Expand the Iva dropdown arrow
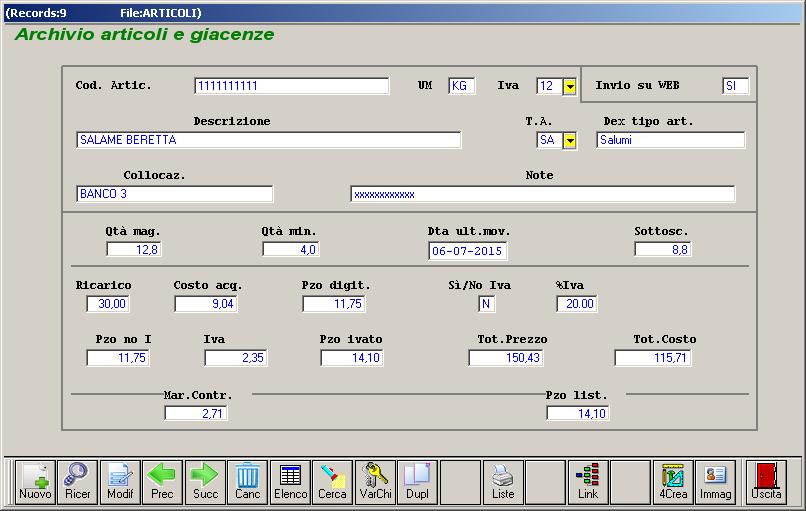 click(x=570, y=86)
